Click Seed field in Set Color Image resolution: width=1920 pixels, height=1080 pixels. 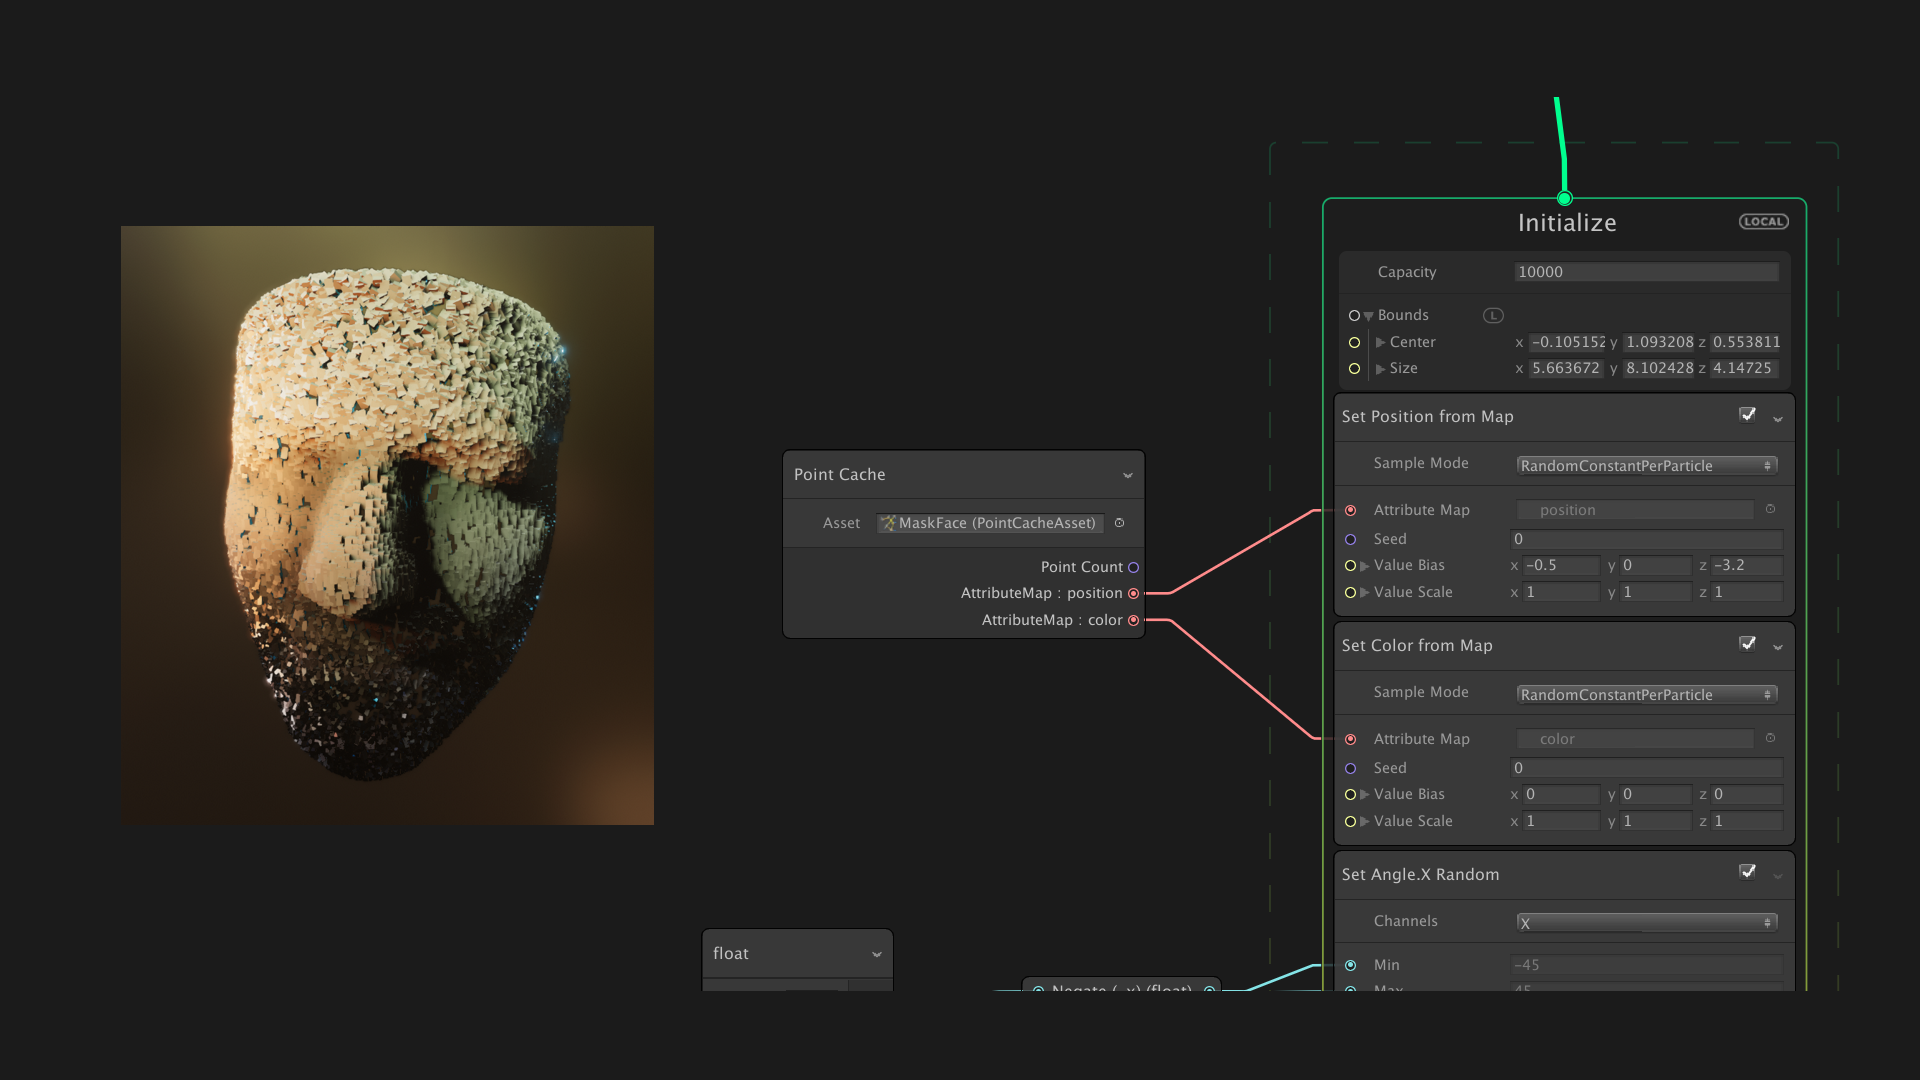tap(1646, 769)
